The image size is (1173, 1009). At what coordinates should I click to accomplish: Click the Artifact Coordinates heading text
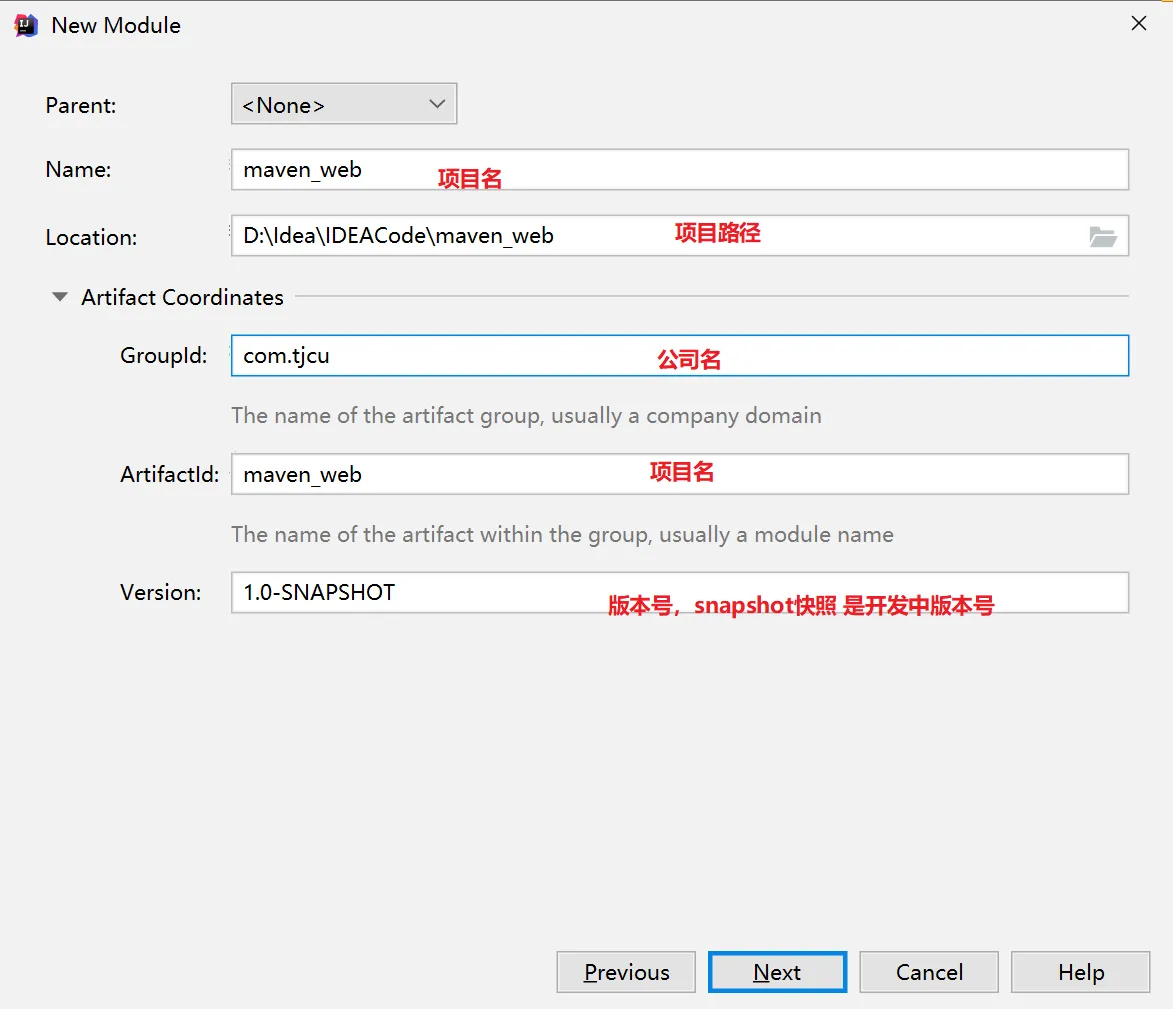click(x=182, y=297)
